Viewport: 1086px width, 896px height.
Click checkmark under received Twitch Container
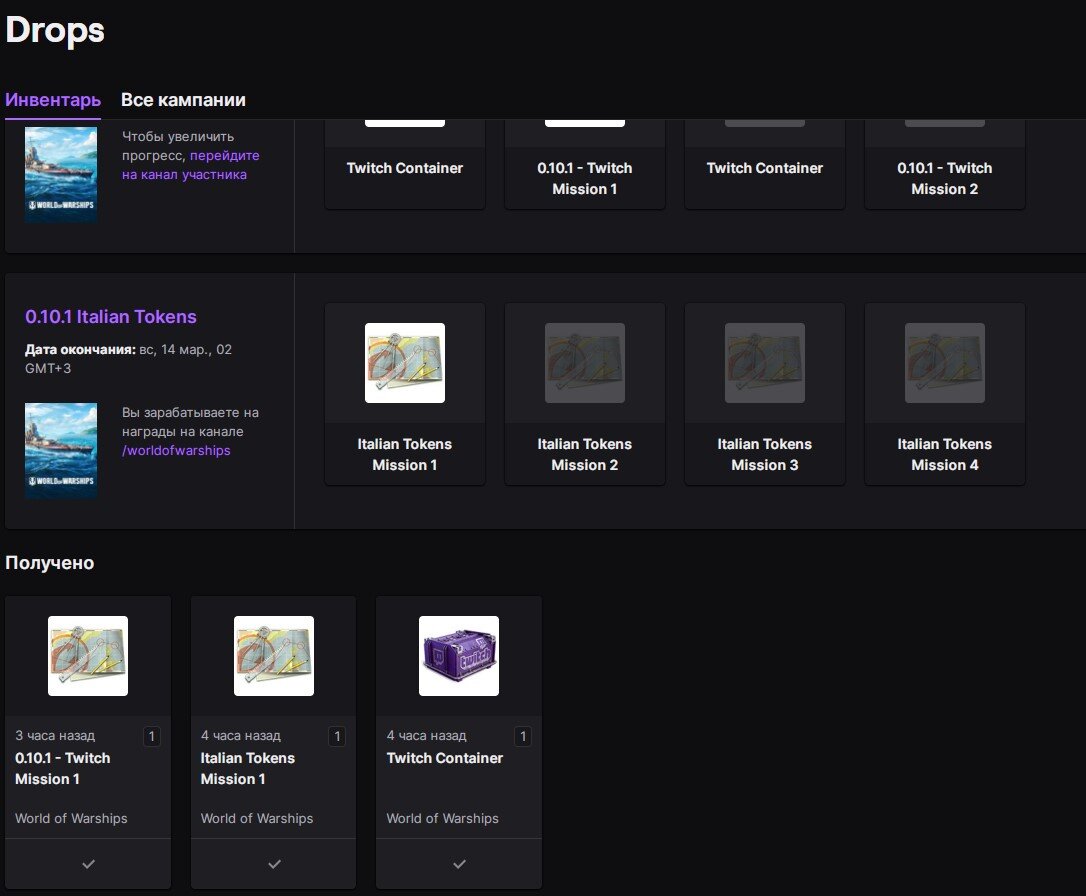click(459, 863)
